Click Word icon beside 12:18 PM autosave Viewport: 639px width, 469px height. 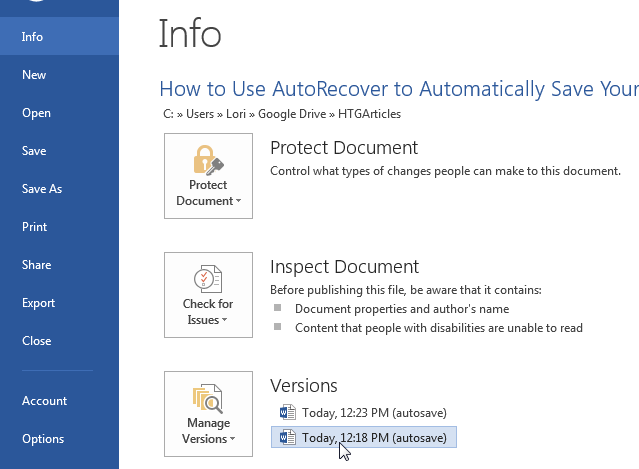288,437
